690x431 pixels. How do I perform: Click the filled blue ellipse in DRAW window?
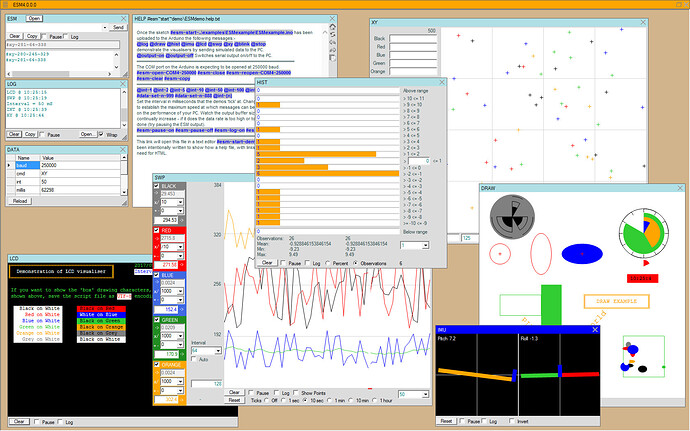(582, 254)
